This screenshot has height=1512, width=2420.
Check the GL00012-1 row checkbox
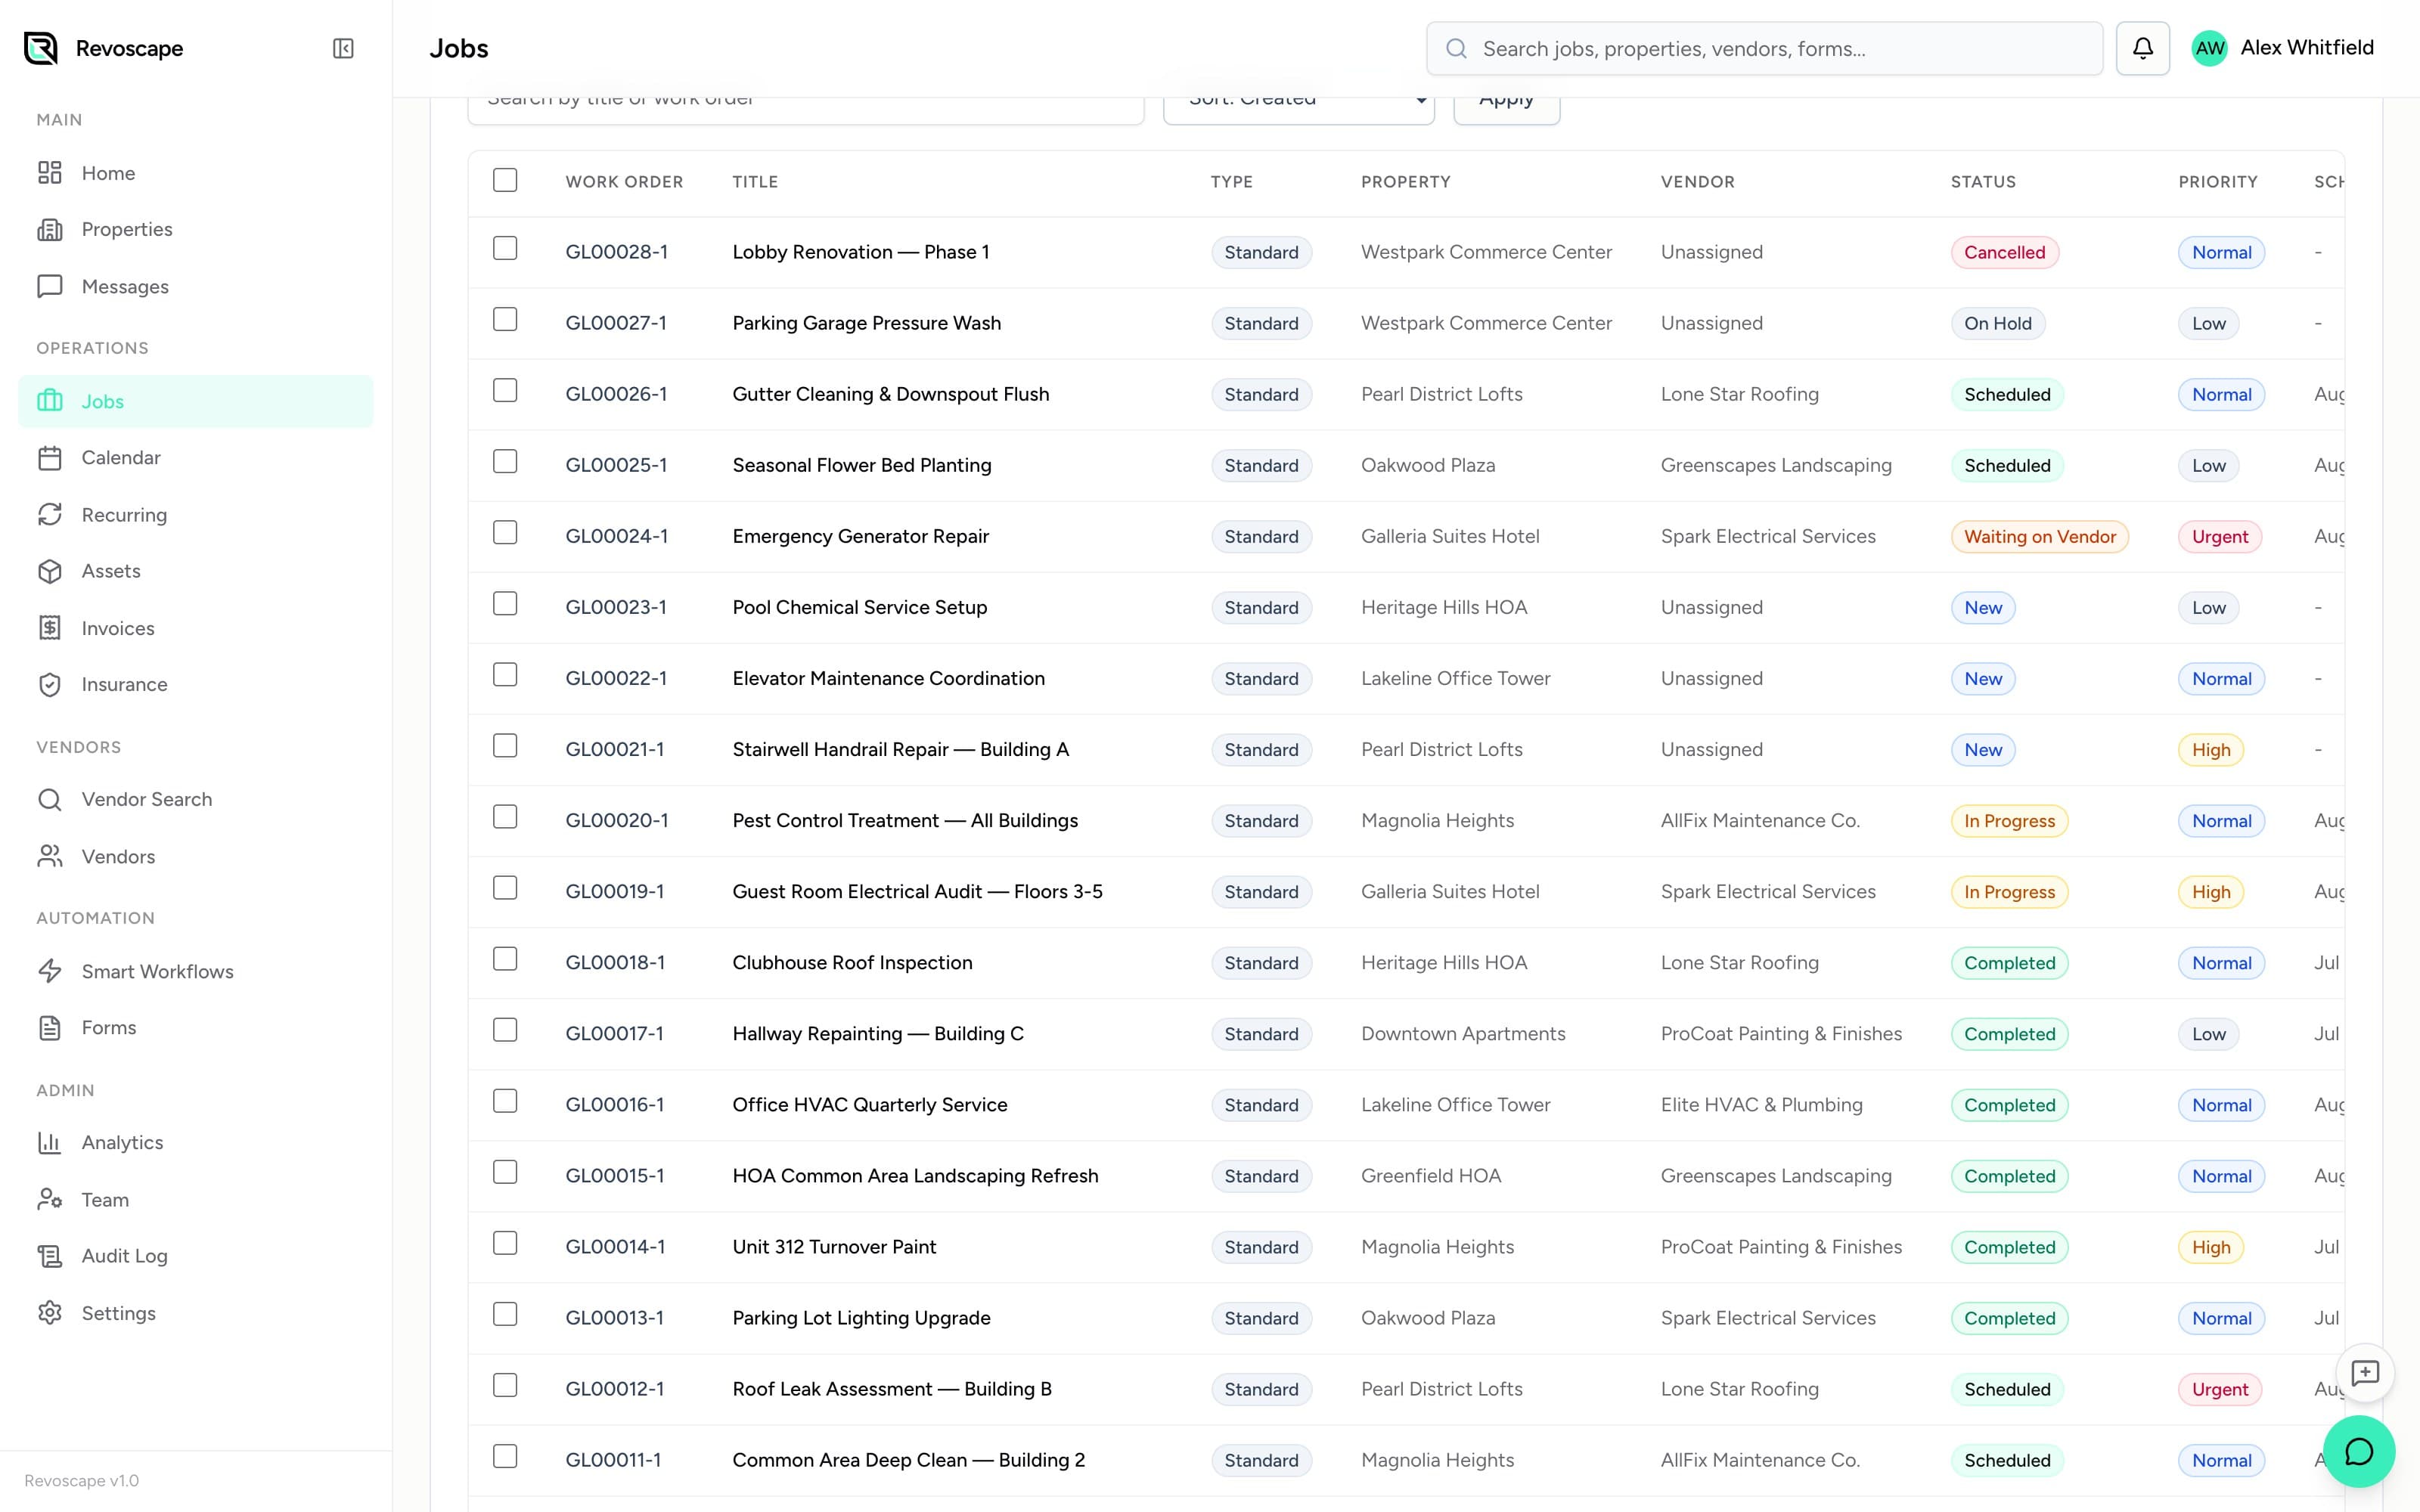point(505,1384)
